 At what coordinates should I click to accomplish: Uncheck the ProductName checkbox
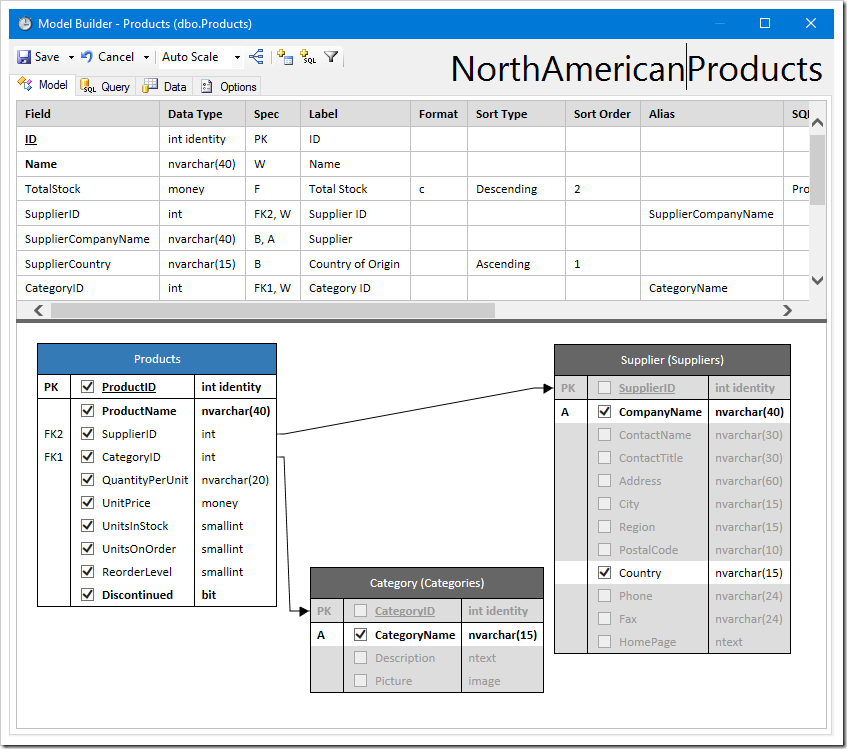[x=87, y=410]
